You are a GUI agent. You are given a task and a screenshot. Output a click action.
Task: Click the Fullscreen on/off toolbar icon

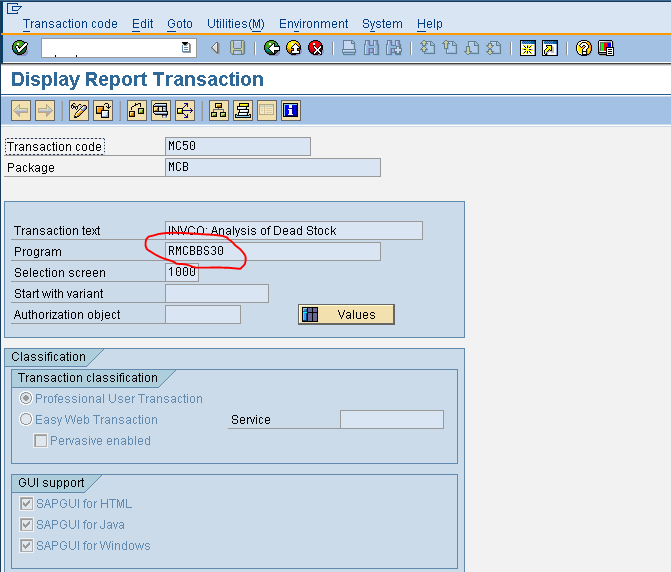[267, 111]
